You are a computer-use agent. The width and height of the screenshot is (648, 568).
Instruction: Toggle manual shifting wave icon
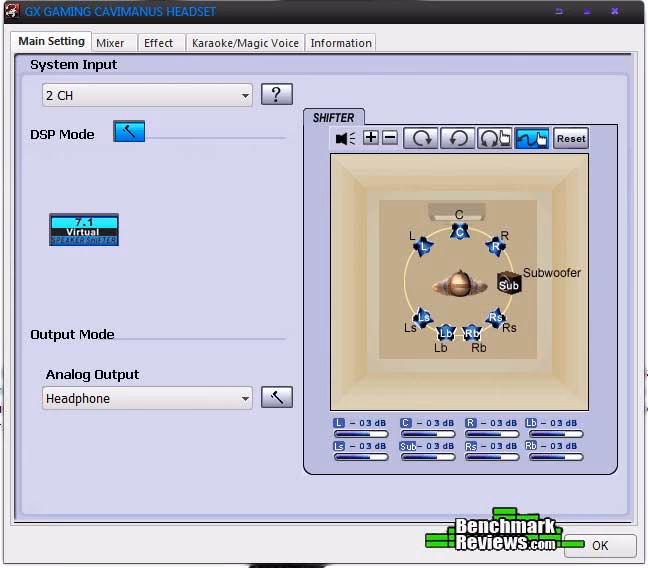tap(532, 138)
